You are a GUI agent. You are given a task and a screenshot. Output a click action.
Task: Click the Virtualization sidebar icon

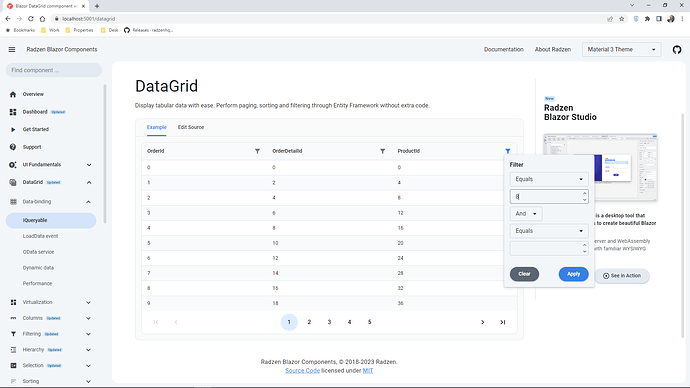click(x=13, y=302)
